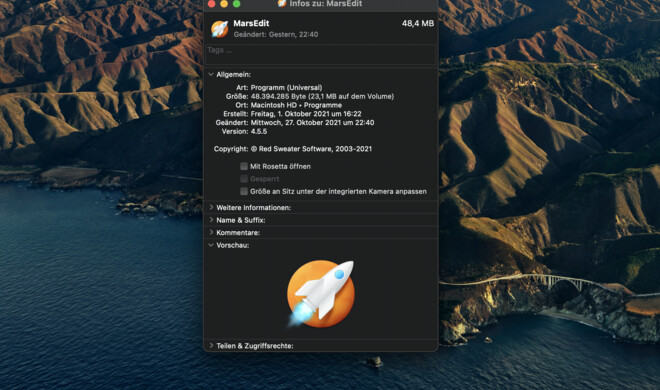The height and width of the screenshot is (390, 660).
Task: Expand the 'Weitere Informationen' section
Action: 211,207
